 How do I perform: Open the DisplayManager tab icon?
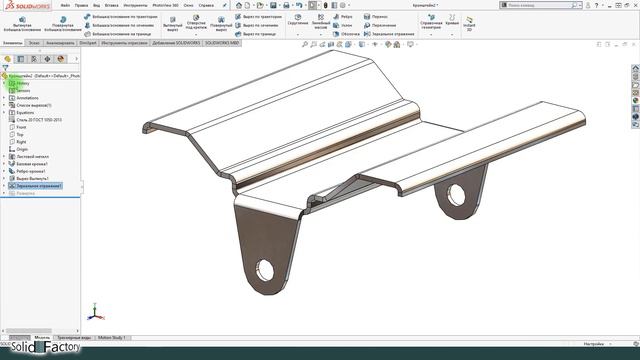click(x=61, y=59)
